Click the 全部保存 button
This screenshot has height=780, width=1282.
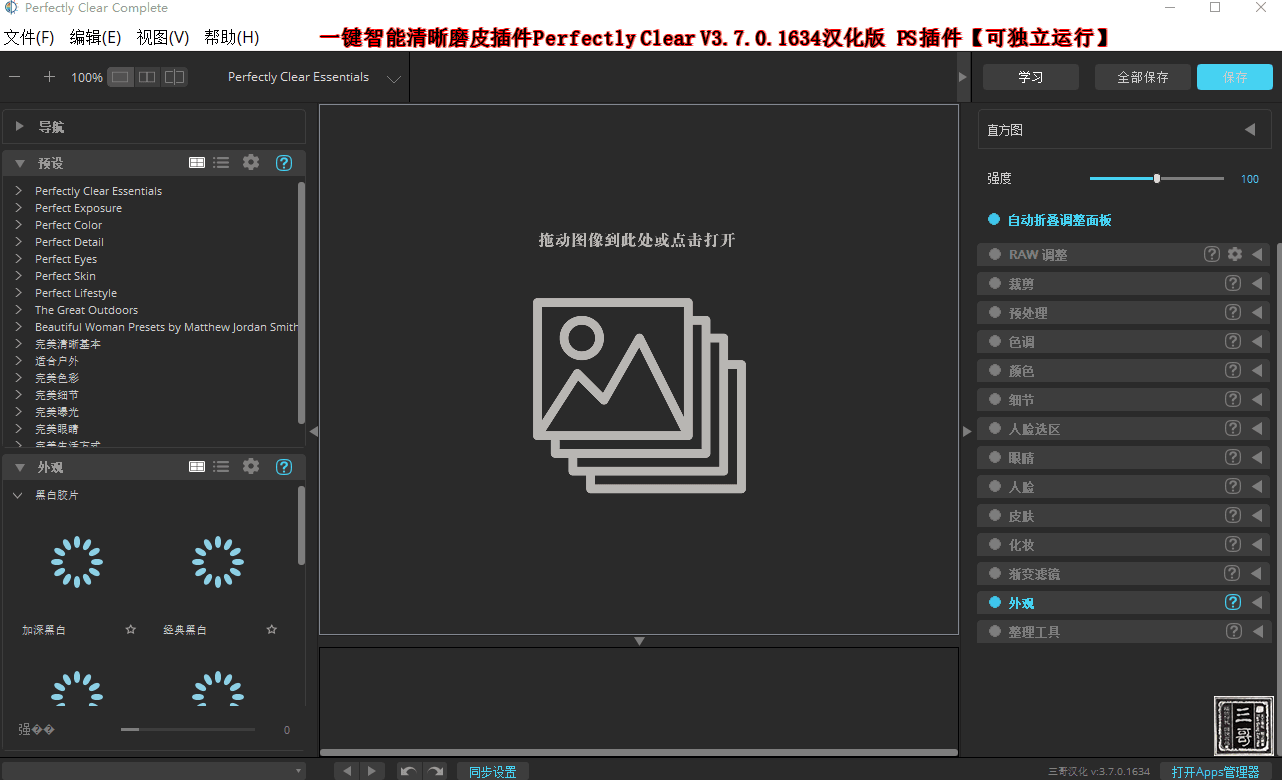[1143, 77]
